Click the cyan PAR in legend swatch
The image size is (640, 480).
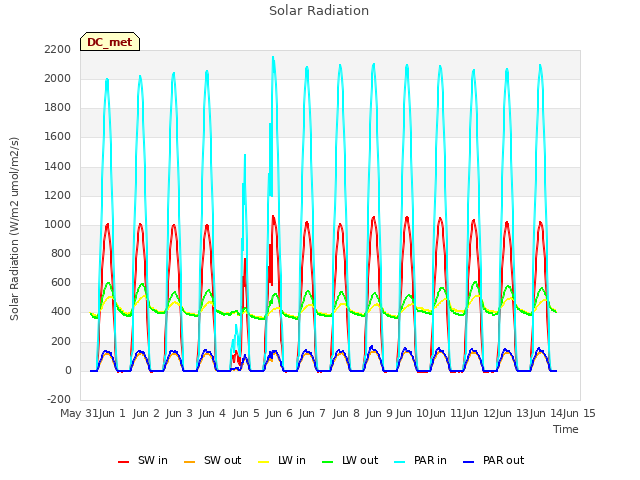400,462
